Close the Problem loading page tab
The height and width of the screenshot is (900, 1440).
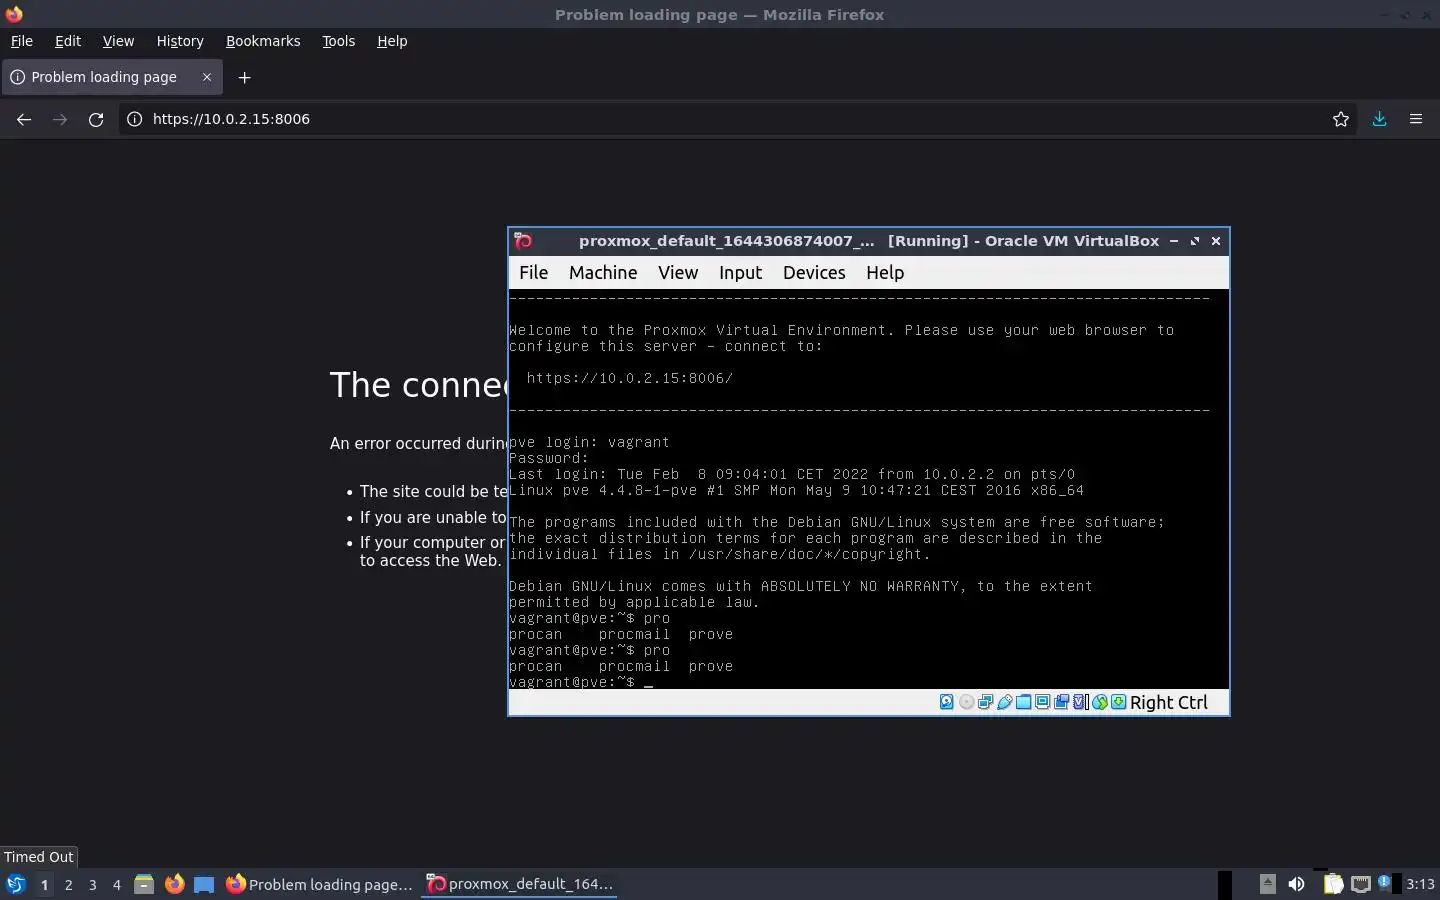tap(207, 77)
